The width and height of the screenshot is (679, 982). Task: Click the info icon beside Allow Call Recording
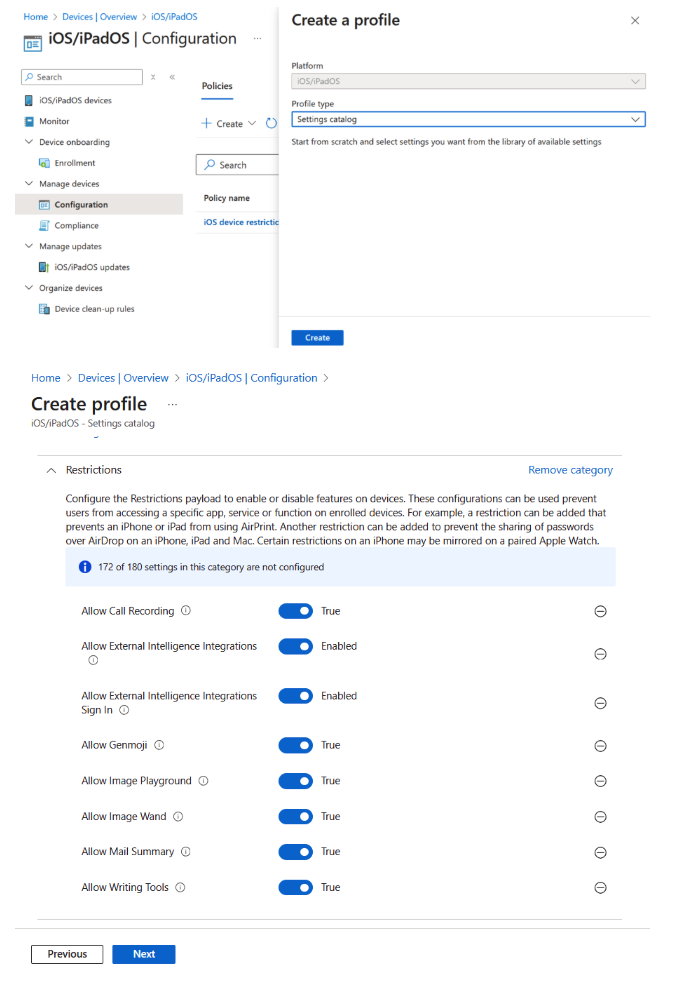186,611
